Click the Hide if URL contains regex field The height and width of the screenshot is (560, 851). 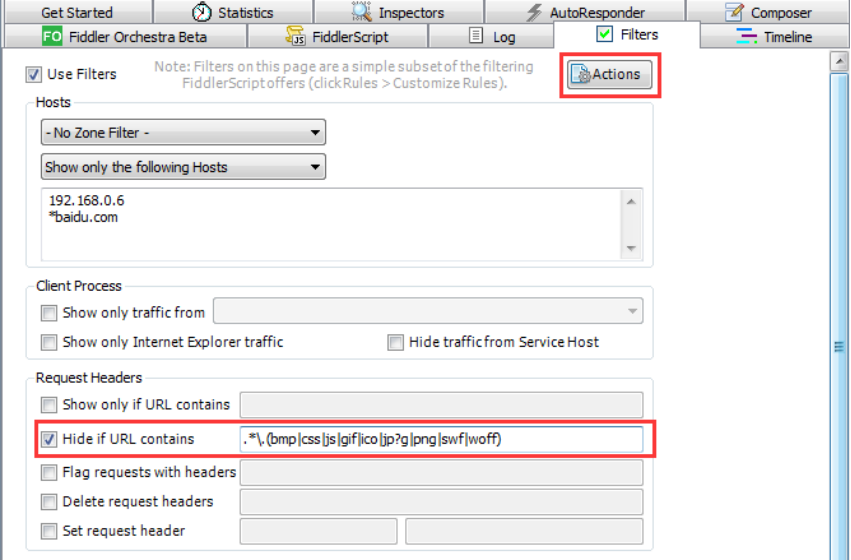click(x=441, y=439)
